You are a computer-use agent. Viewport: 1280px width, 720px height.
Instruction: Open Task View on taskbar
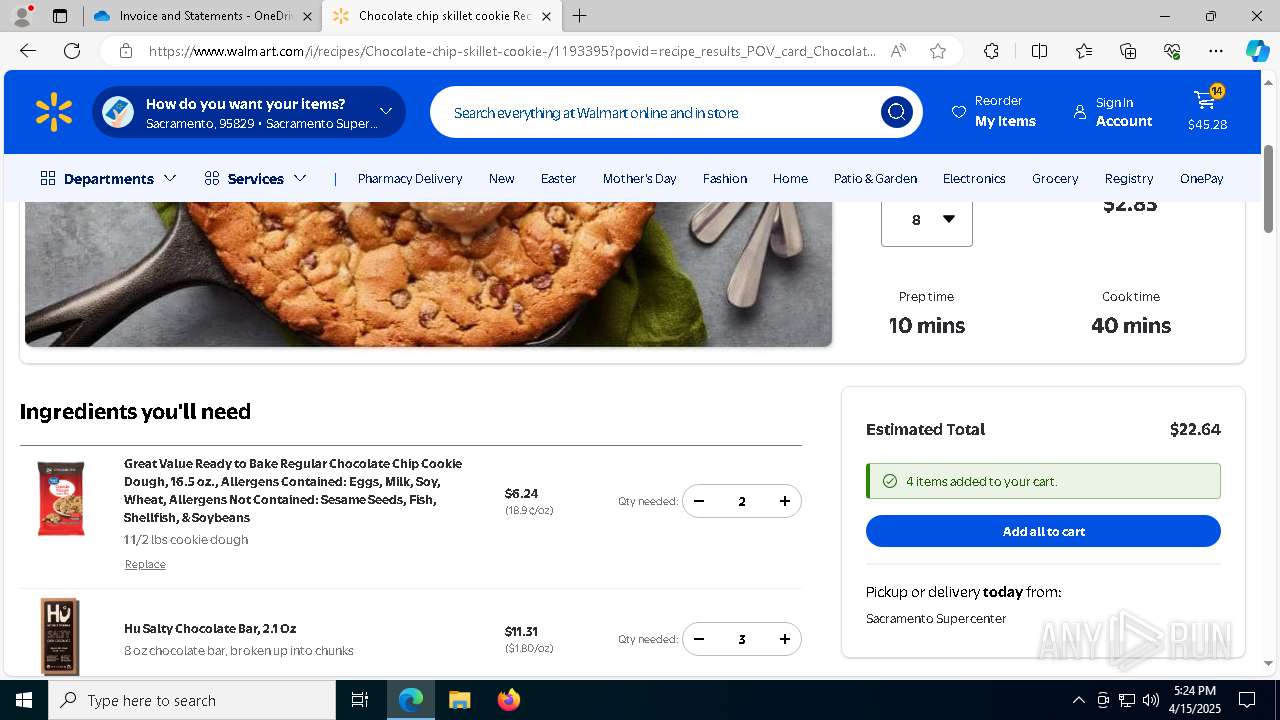(x=360, y=700)
